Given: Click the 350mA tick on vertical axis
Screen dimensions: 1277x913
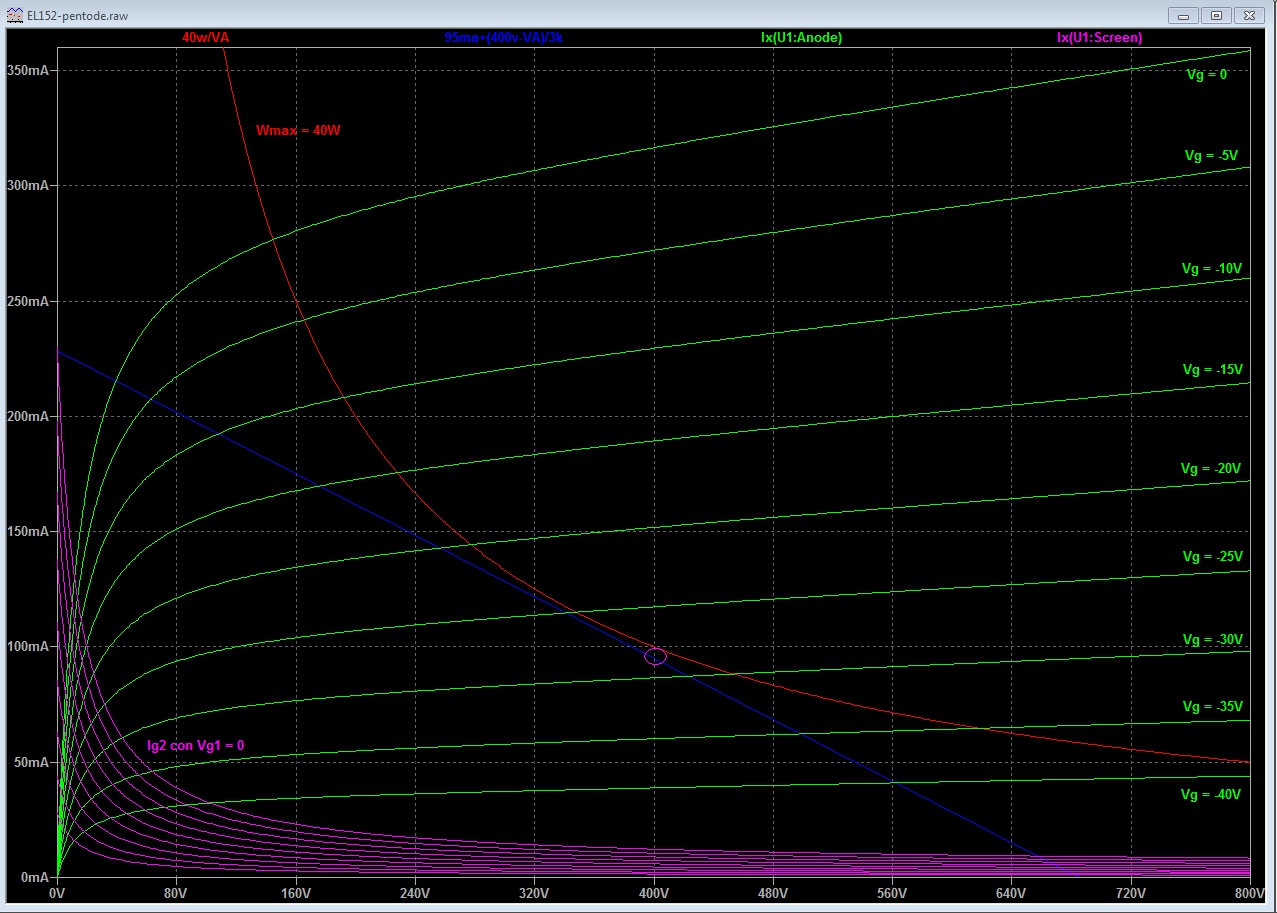Looking at the screenshot, I should (28, 70).
